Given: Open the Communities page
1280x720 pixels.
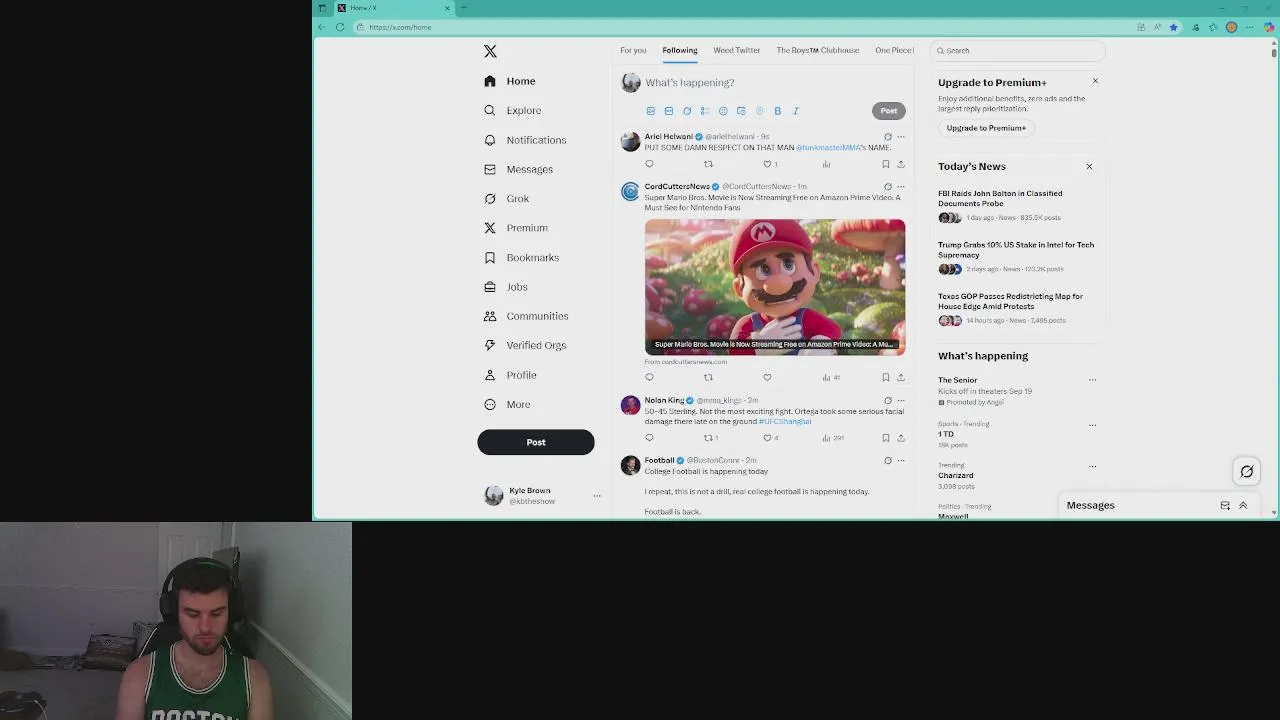Looking at the screenshot, I should coord(526,316).
